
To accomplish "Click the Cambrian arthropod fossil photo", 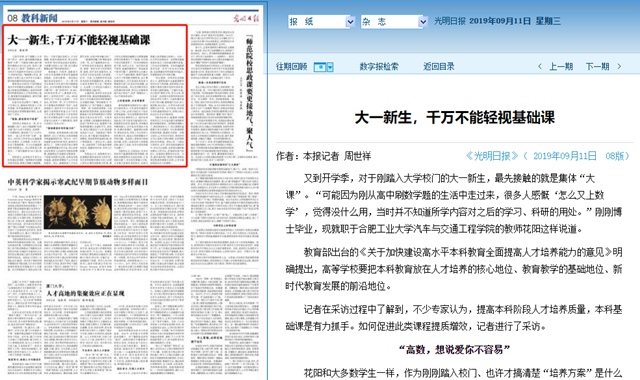I will (78, 212).
